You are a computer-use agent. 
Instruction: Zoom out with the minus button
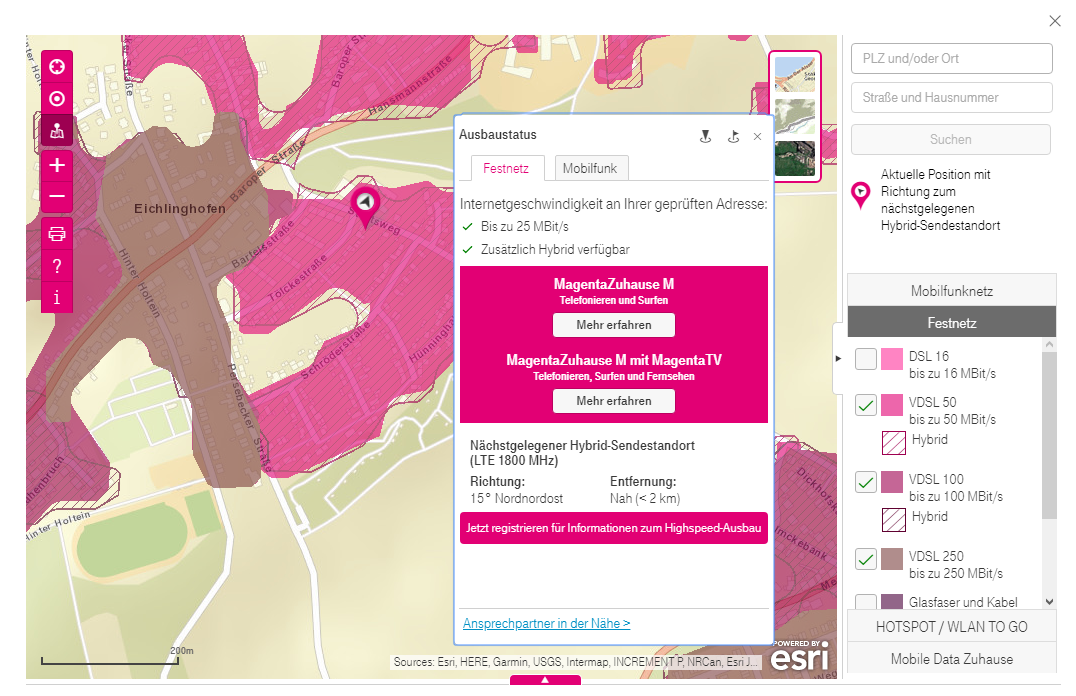pyautogui.click(x=57, y=196)
